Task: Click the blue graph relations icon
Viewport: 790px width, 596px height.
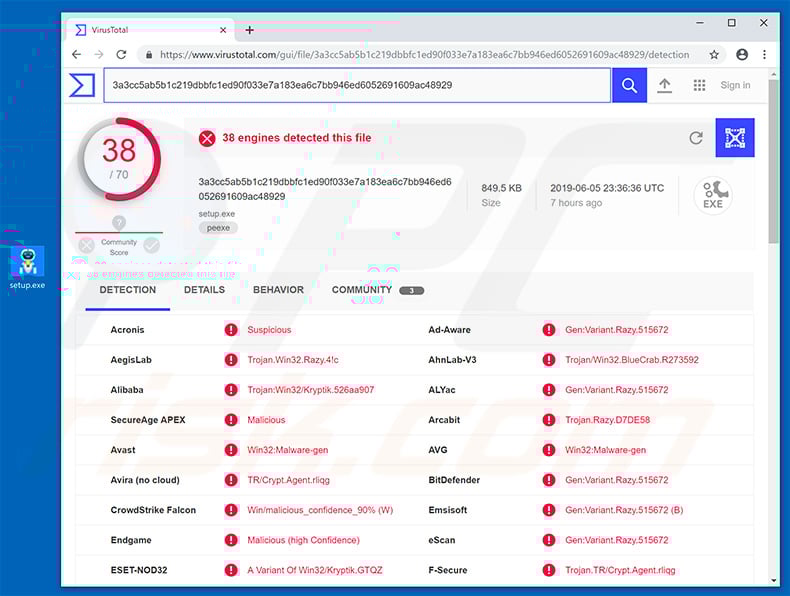Action: click(735, 138)
